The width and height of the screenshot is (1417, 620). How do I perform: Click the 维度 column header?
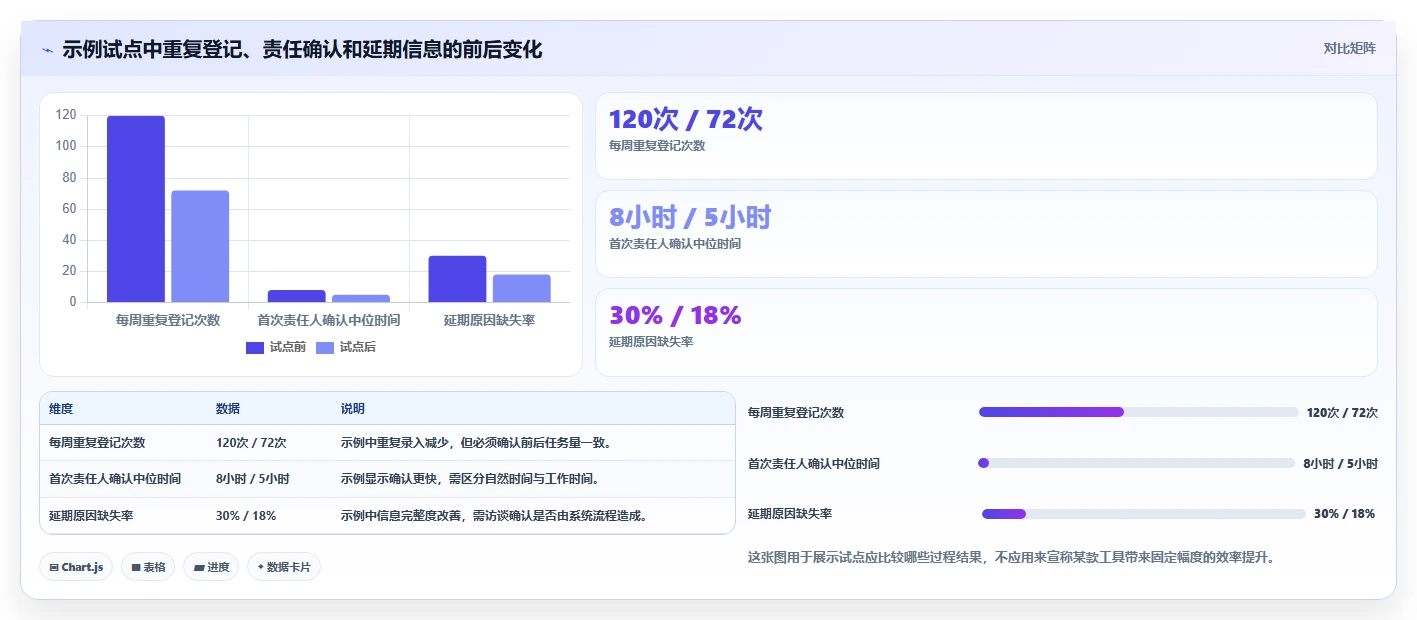coord(61,409)
